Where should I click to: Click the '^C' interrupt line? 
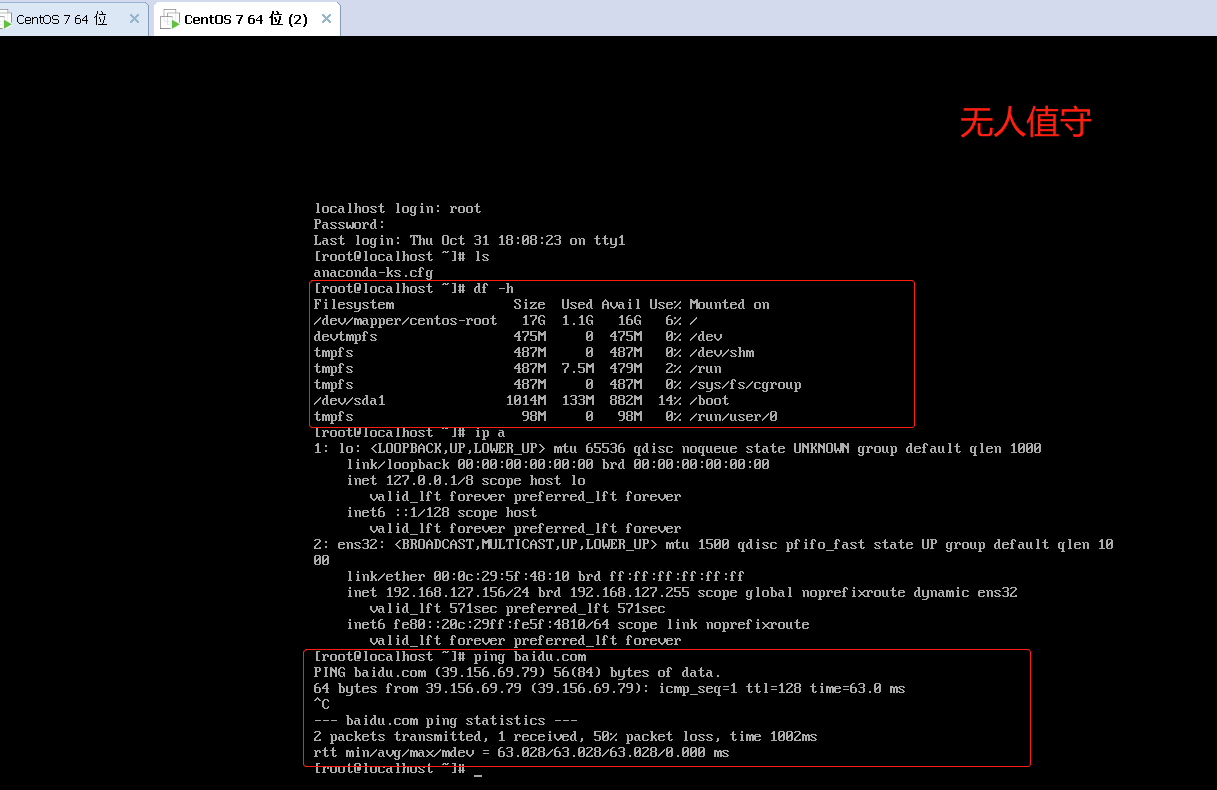[321, 704]
